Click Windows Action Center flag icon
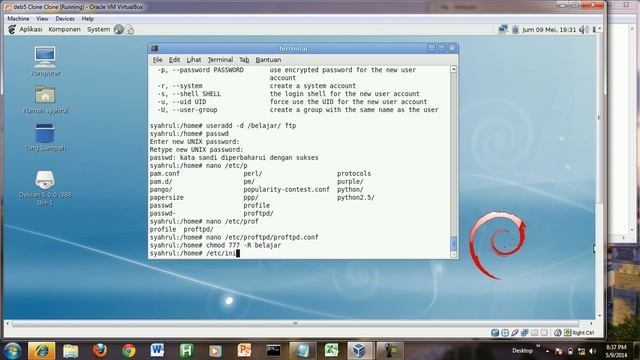The width and height of the screenshot is (640, 360). click(558, 351)
